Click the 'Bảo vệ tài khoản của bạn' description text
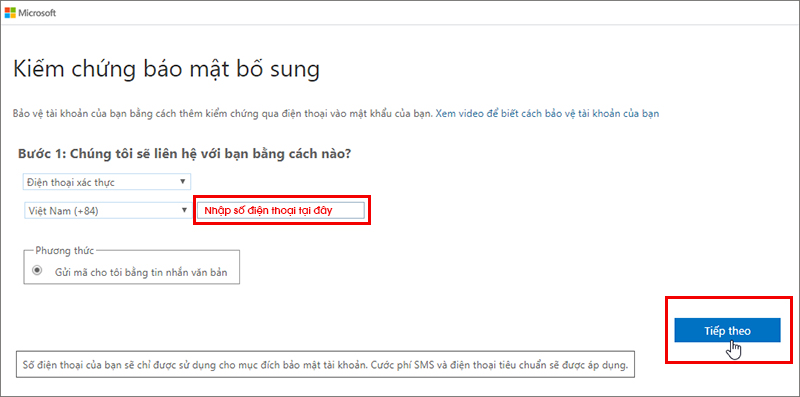Viewport: 800px width, 397px height. tap(223, 113)
